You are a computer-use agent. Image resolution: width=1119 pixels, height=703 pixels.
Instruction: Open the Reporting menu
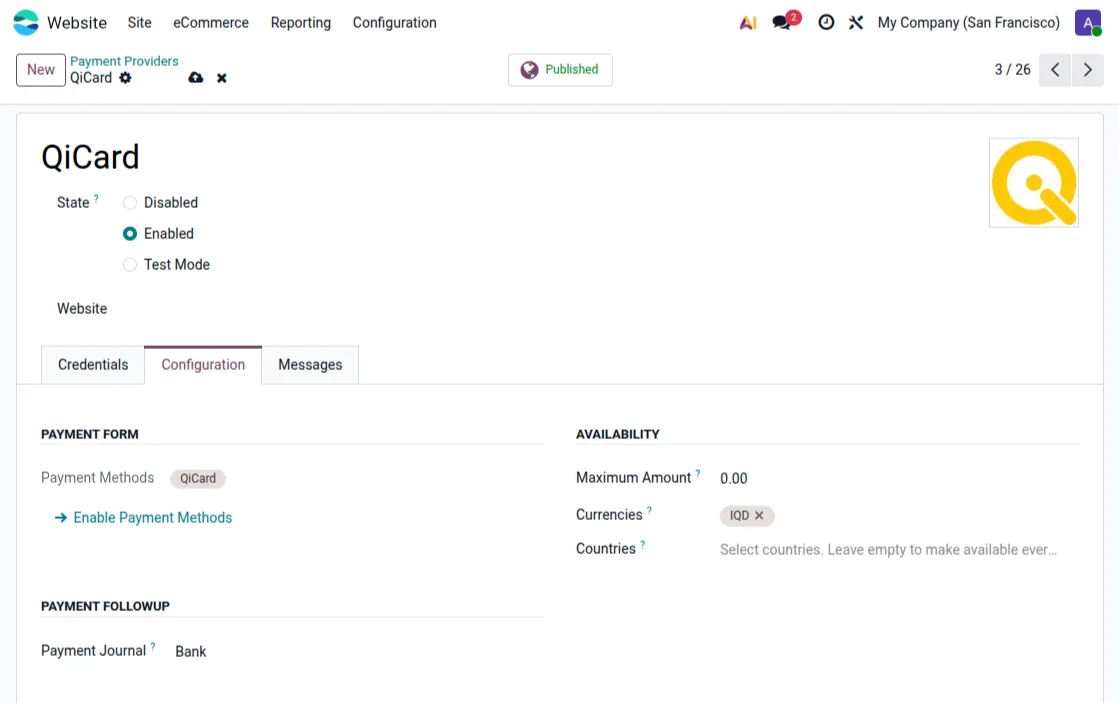pyautogui.click(x=300, y=23)
